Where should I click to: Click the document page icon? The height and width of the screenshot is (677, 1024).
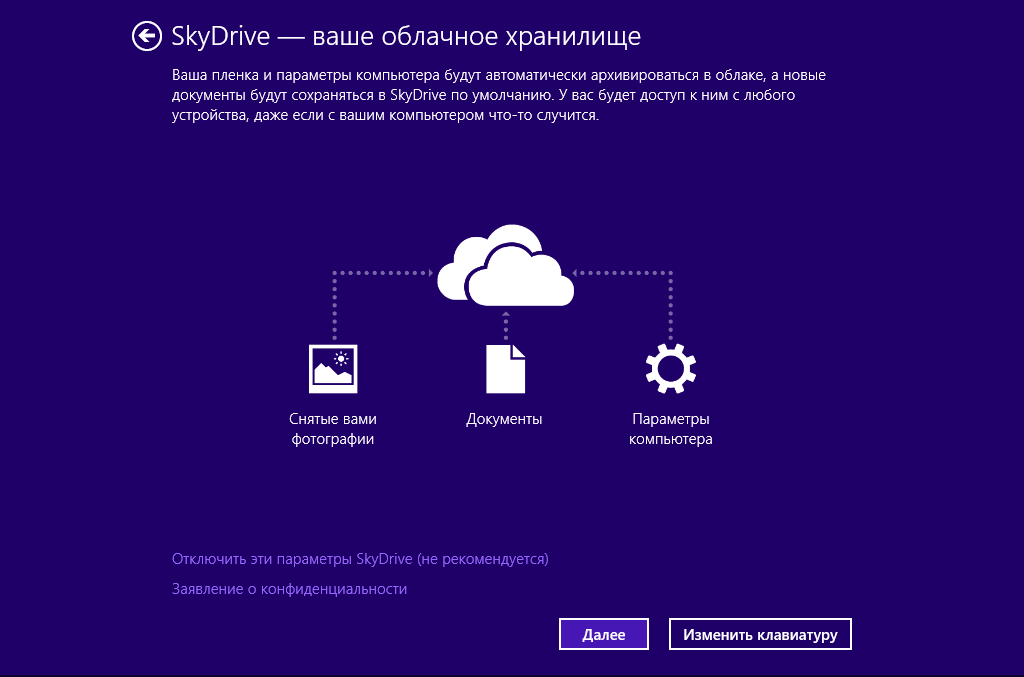click(x=505, y=369)
